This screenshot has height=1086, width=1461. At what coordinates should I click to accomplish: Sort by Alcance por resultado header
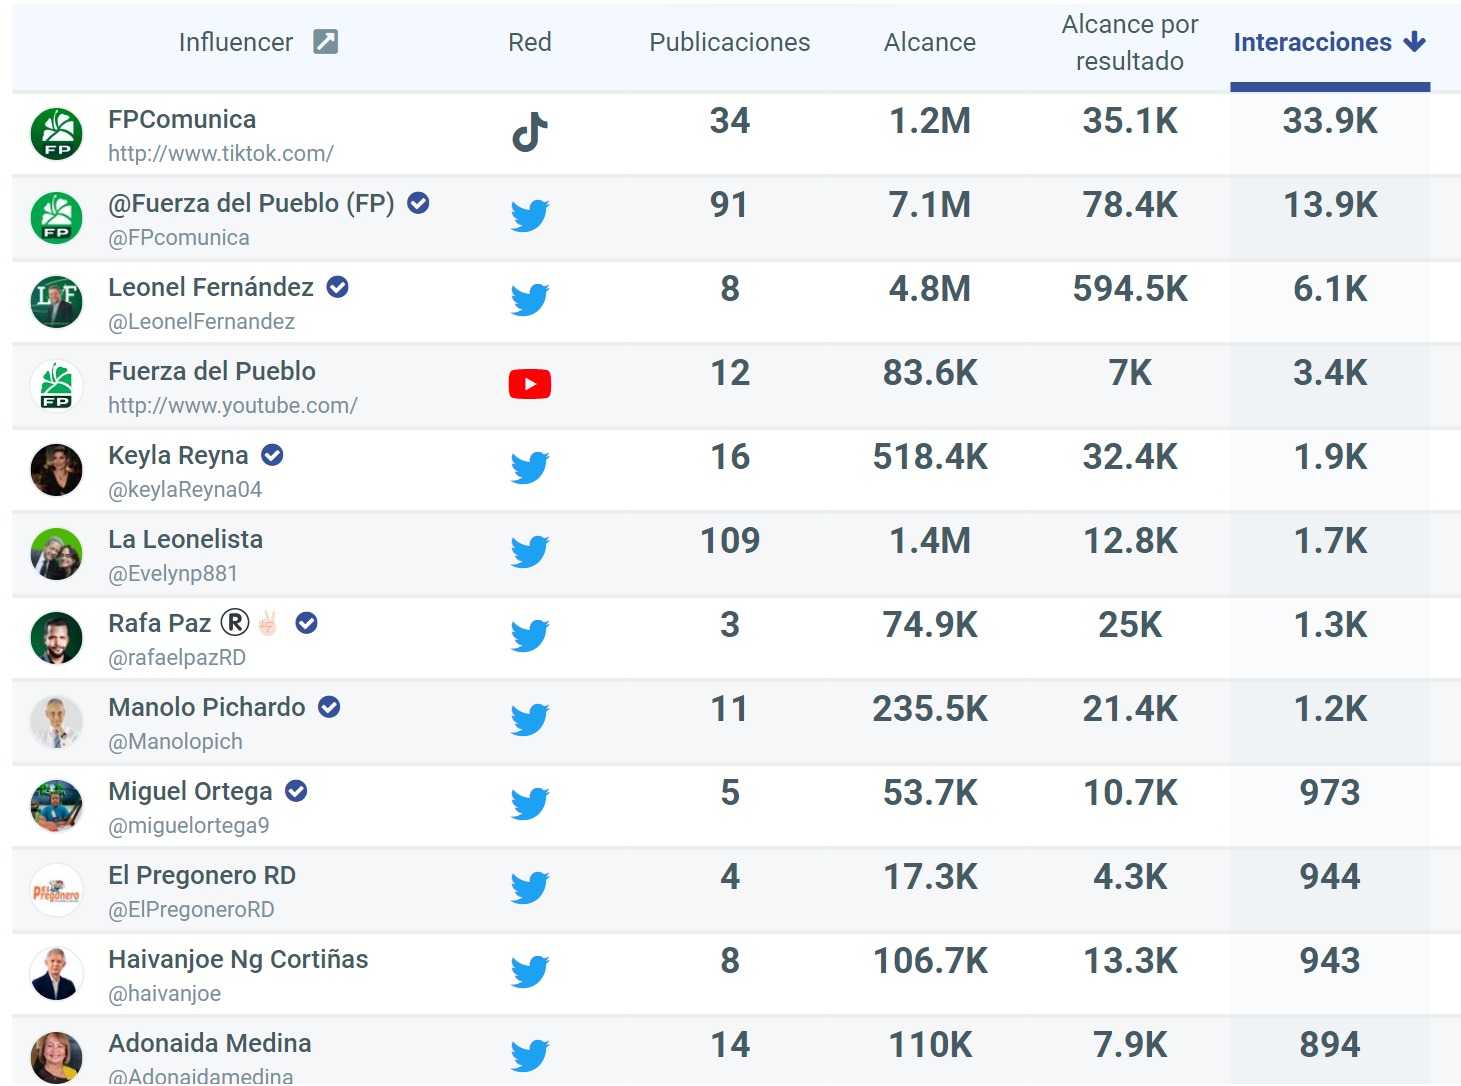coord(1129,43)
